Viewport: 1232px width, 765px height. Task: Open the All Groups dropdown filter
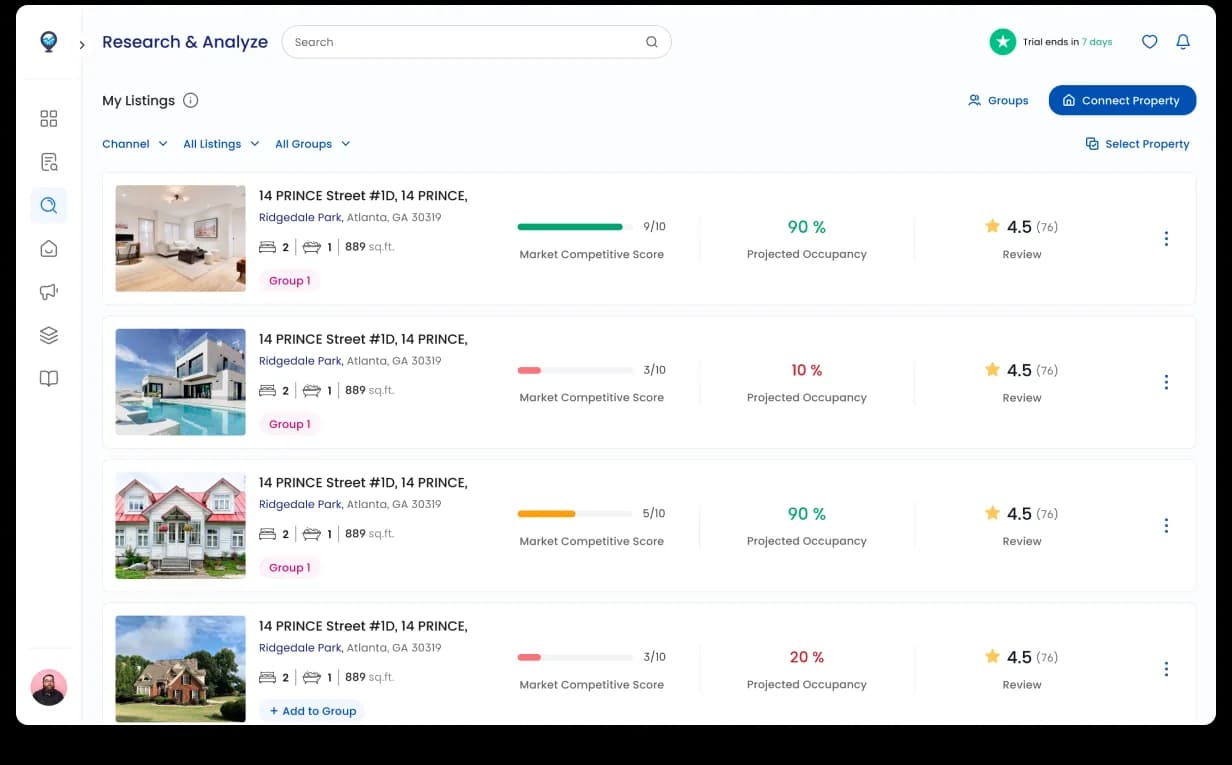pos(313,144)
